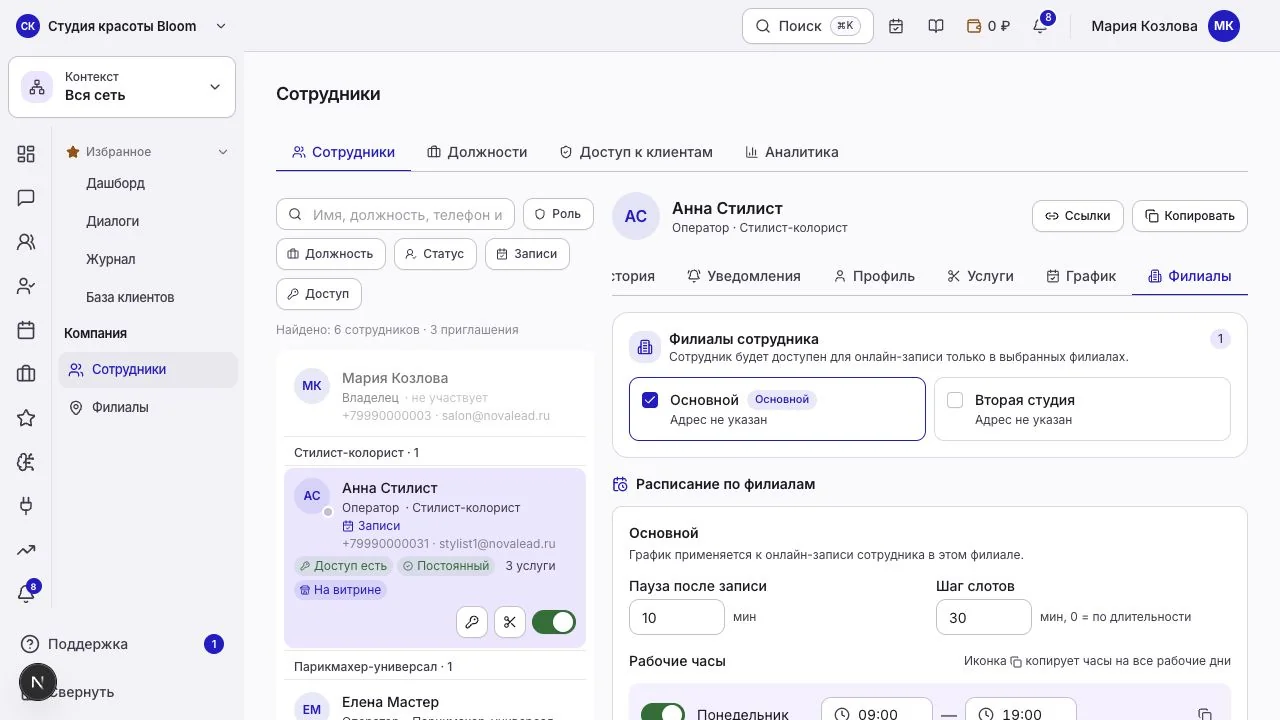The image size is (1280, 720).
Task: Go to Диалоги in sidebar
Action: coord(112,221)
